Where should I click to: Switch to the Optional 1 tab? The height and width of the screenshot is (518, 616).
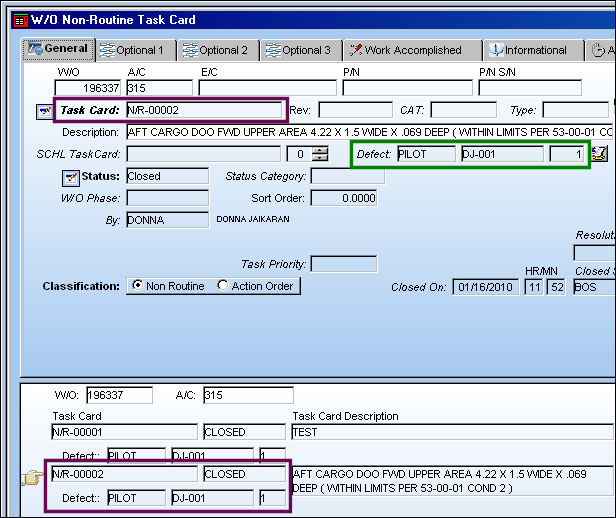(136, 50)
